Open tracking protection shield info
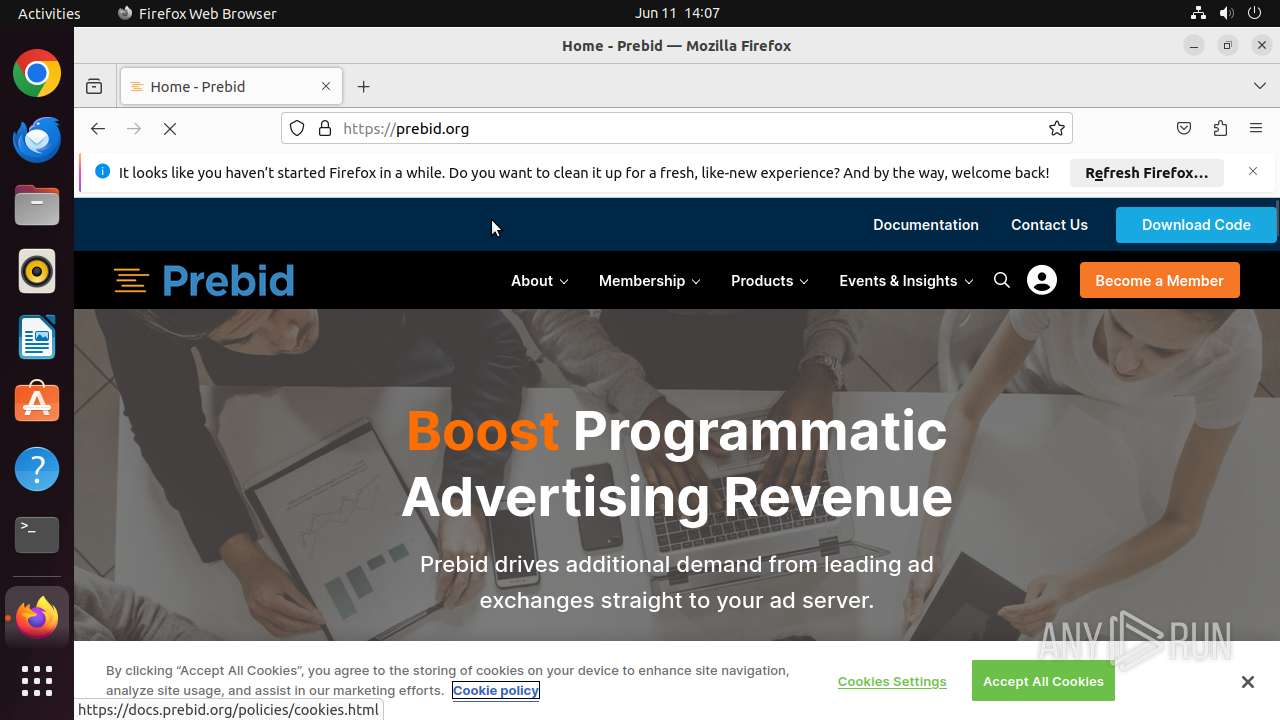The width and height of the screenshot is (1280, 720). [297, 128]
